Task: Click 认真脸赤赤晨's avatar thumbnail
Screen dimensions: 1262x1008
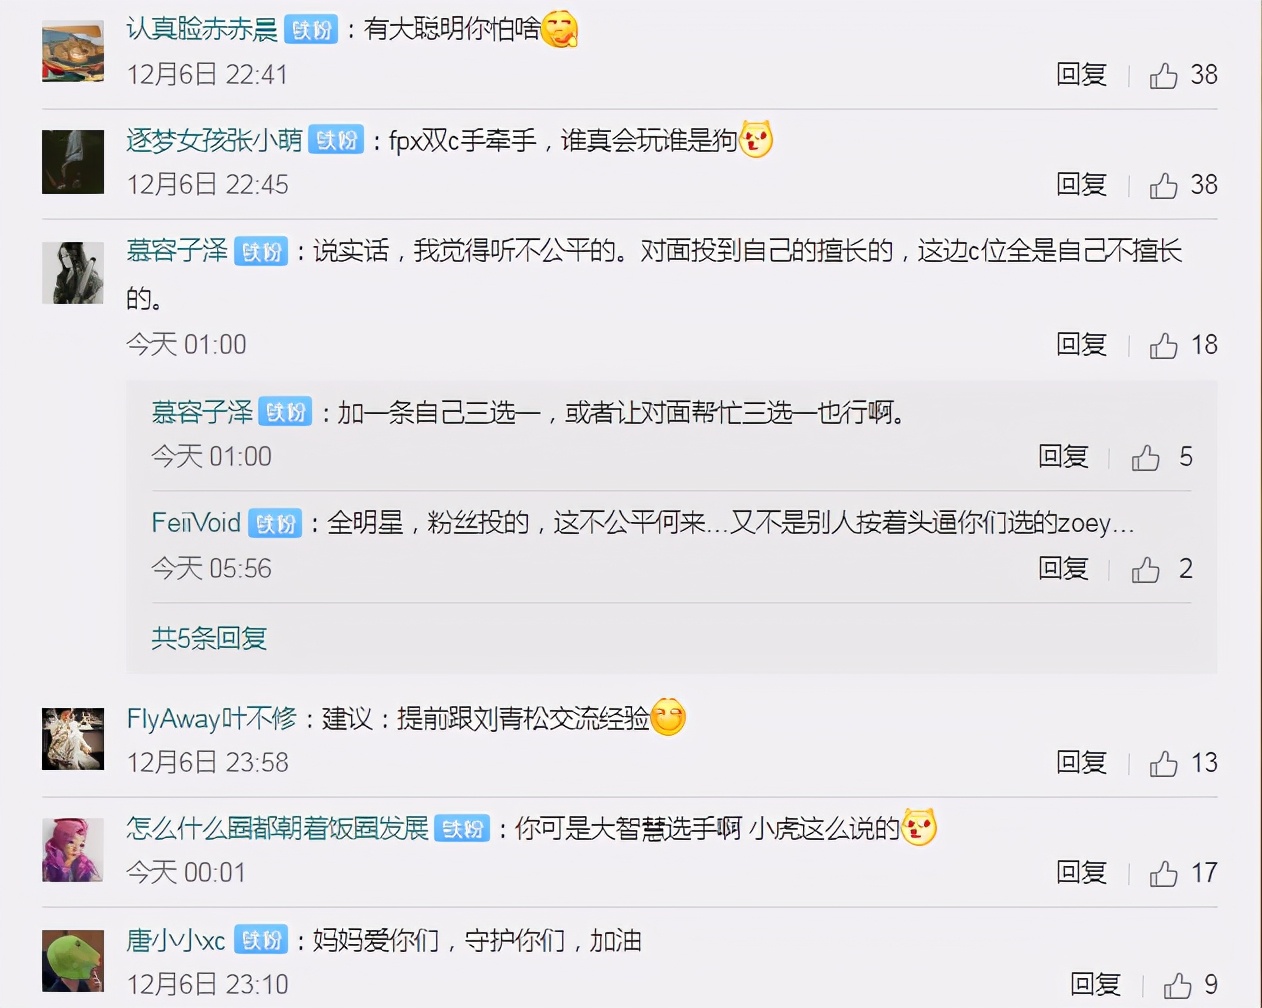Action: click(x=73, y=50)
